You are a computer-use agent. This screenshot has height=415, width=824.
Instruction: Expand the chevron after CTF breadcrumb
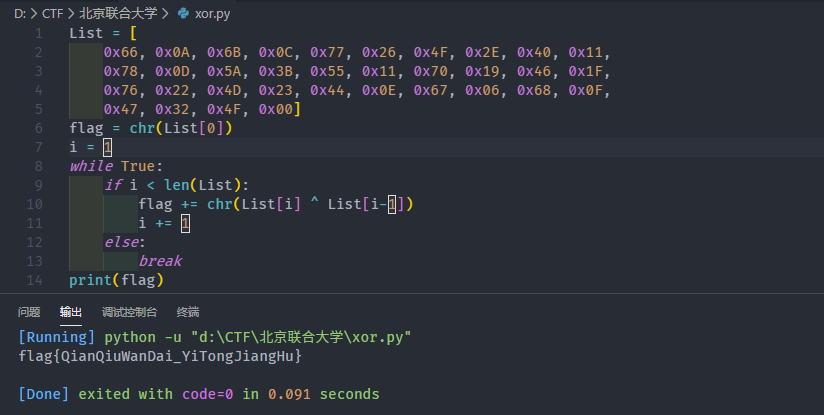(71, 14)
